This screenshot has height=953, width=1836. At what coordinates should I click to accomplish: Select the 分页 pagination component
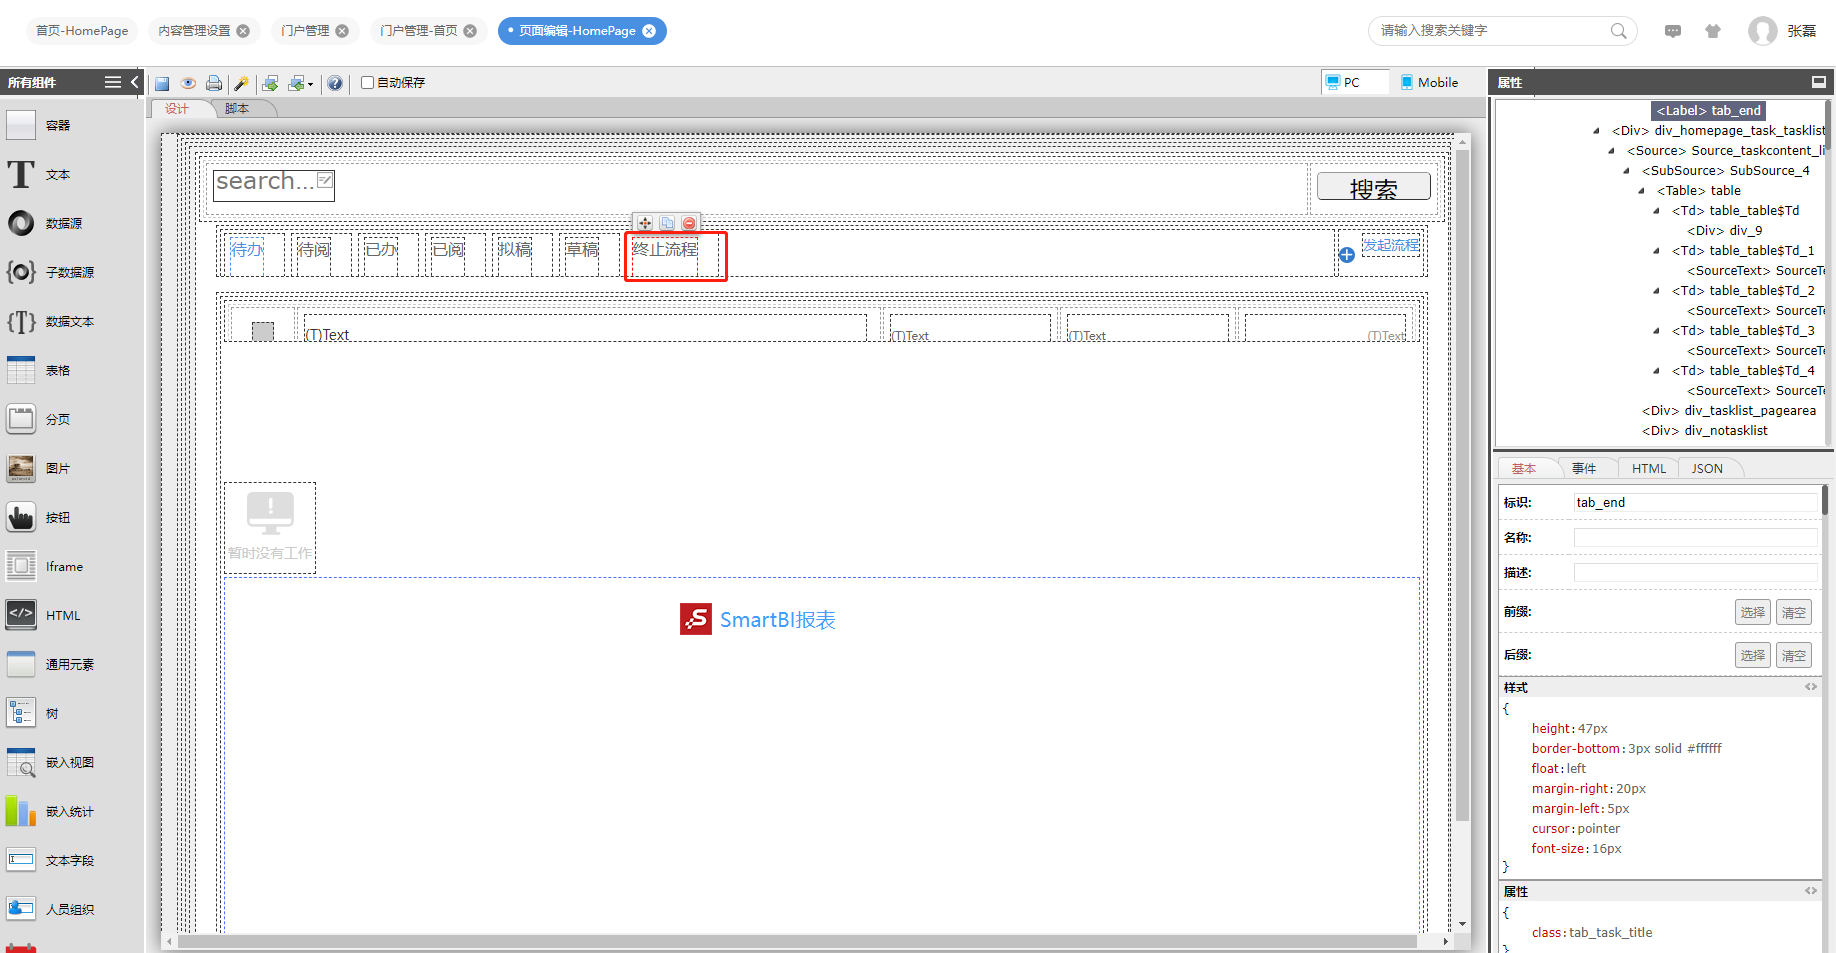pos(39,419)
